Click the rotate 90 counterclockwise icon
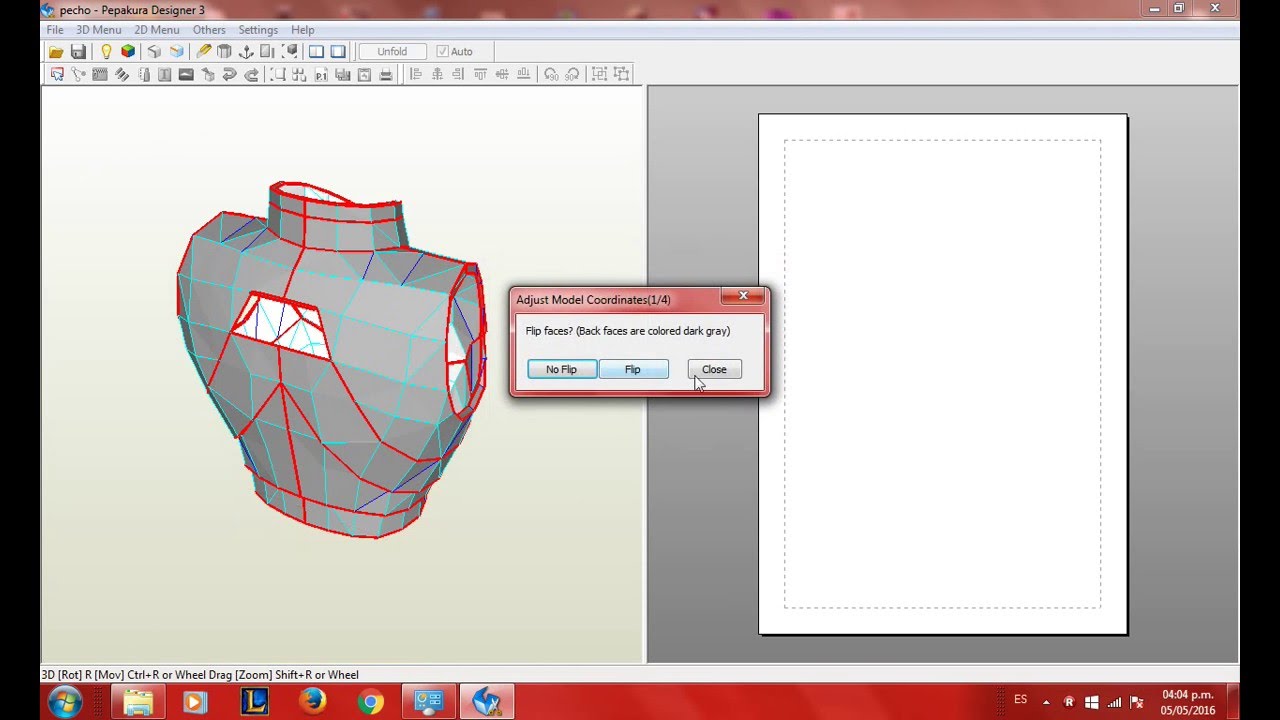 (x=550, y=74)
